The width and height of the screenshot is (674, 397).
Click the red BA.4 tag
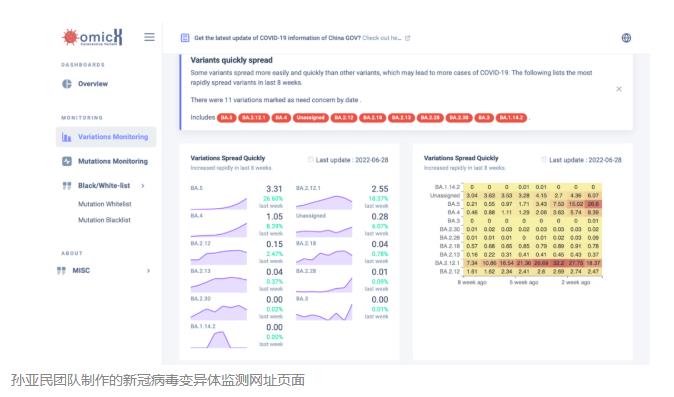coord(281,118)
